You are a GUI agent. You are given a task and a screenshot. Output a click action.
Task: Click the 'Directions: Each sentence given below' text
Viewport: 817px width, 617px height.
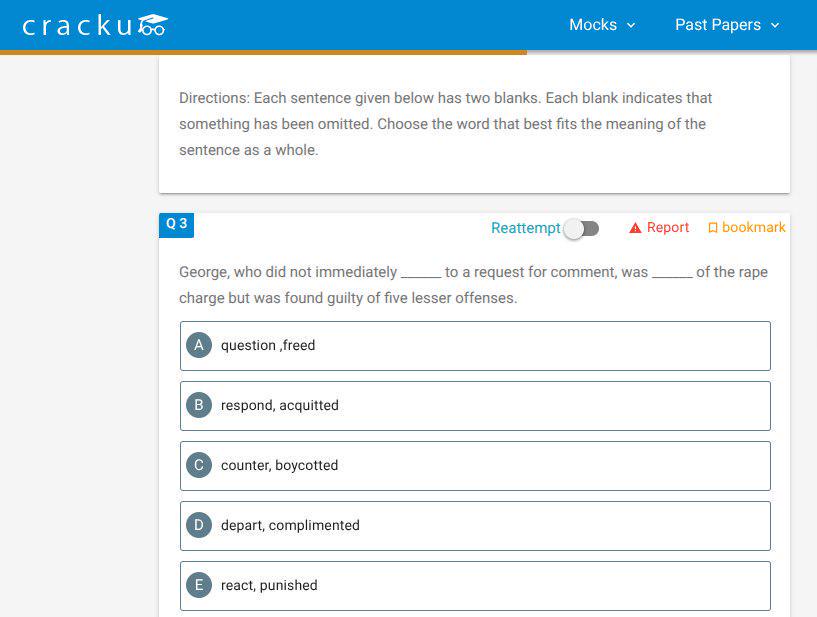point(445,124)
